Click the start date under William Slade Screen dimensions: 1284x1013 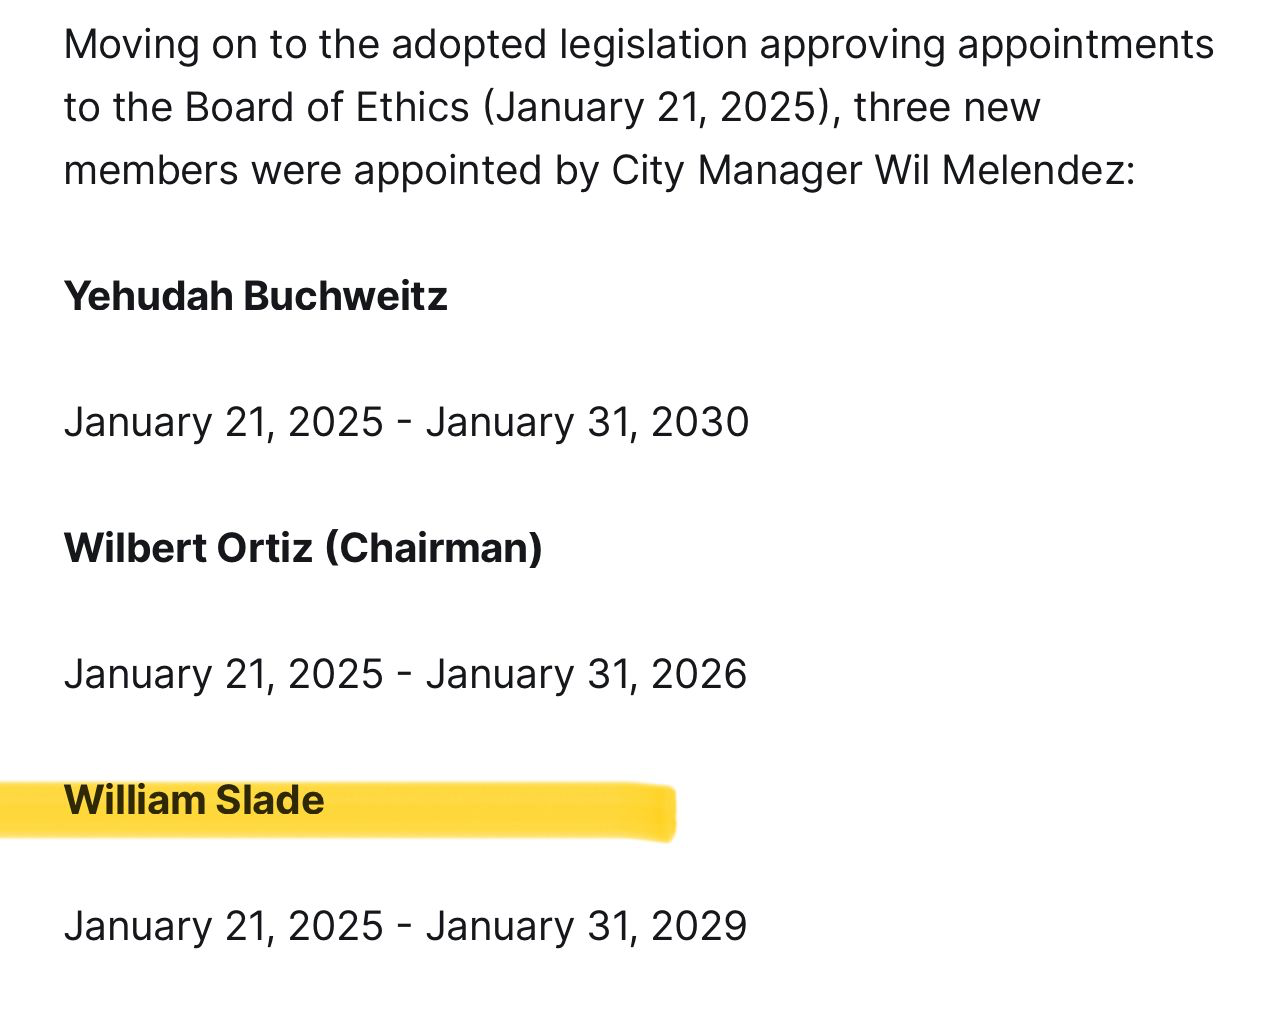click(223, 926)
